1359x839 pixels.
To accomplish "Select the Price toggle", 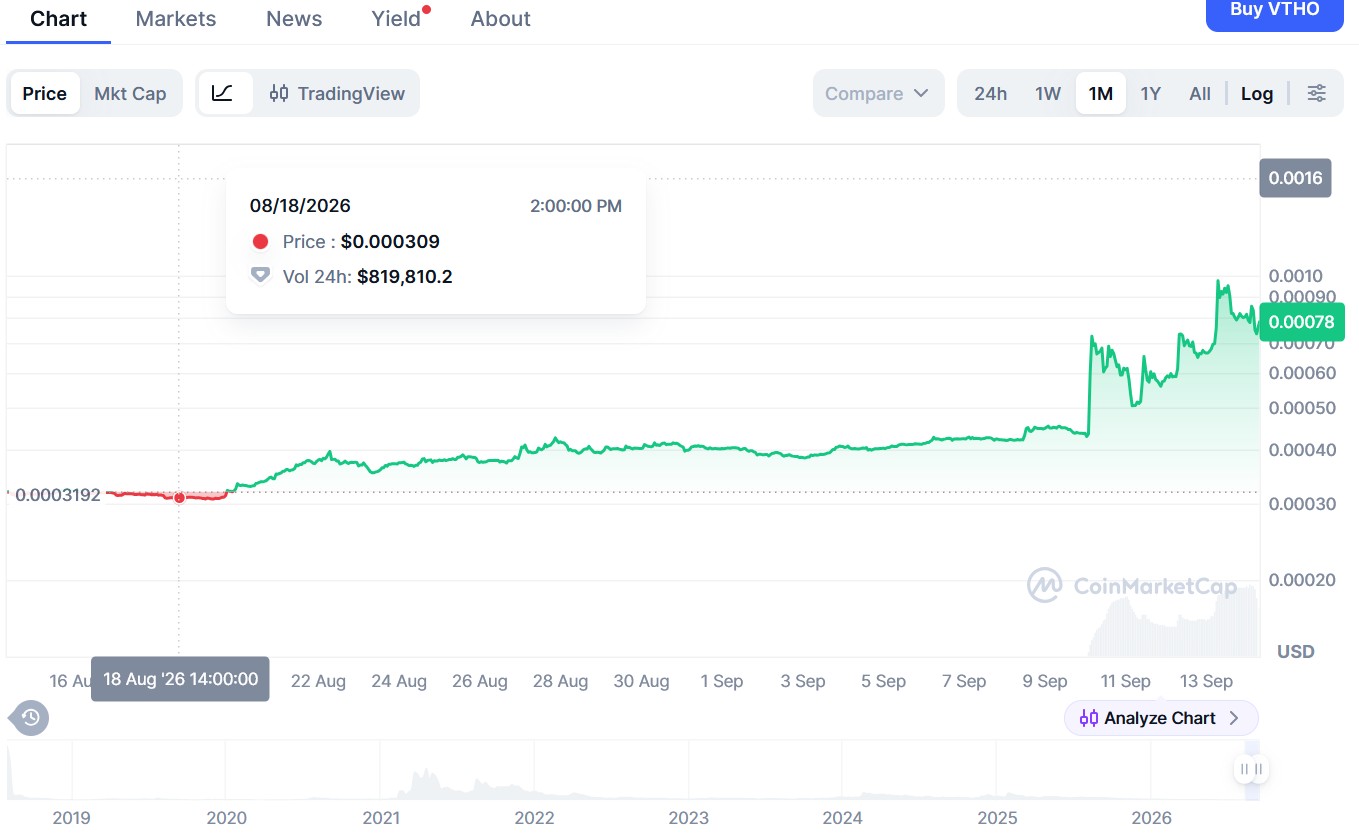I will [45, 93].
